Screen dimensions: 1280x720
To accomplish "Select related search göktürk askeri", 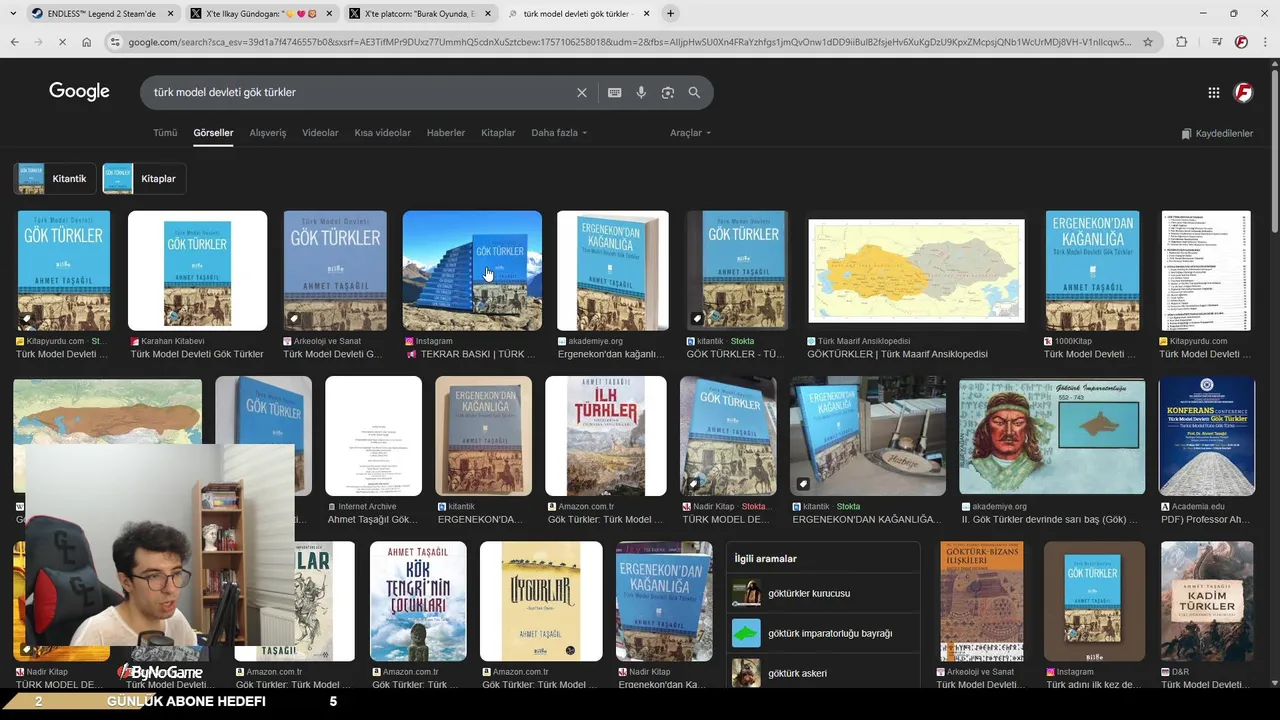I will 823,673.
